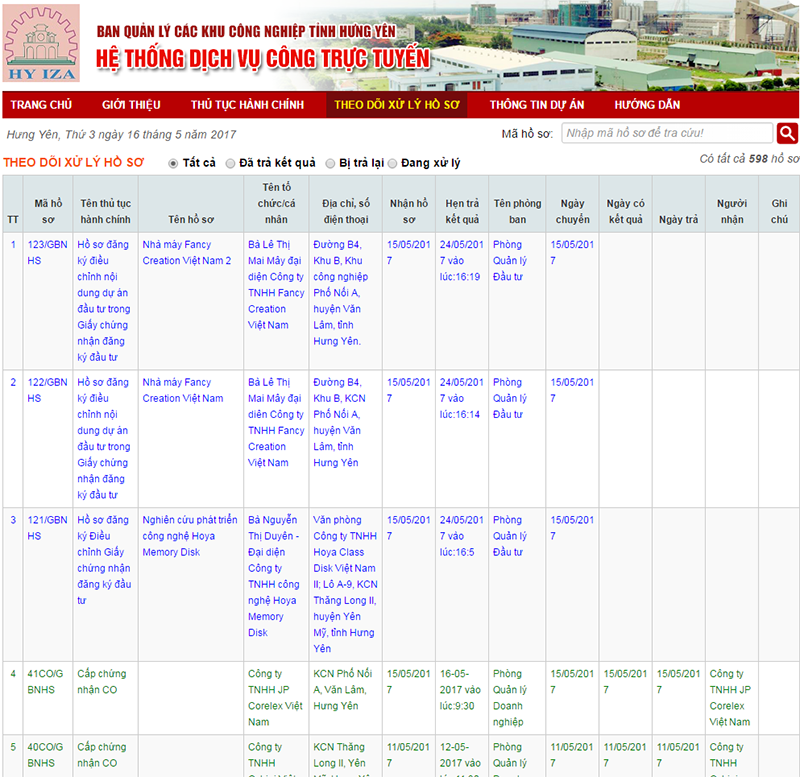Click 'Có tất cả 598 hồ sơ' count text
Screen dimensions: 800x777
(x=749, y=159)
